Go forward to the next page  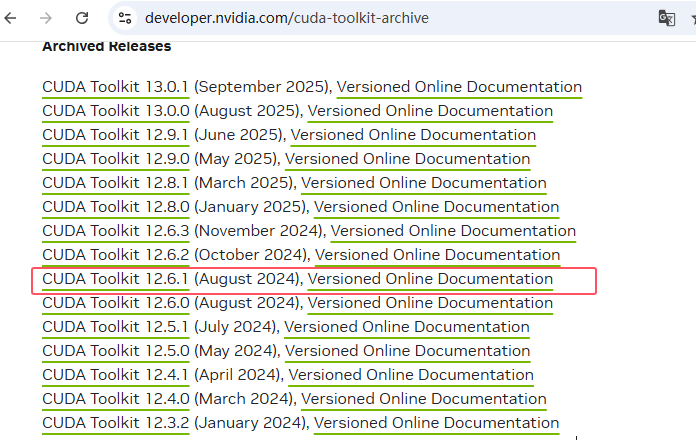(46, 18)
